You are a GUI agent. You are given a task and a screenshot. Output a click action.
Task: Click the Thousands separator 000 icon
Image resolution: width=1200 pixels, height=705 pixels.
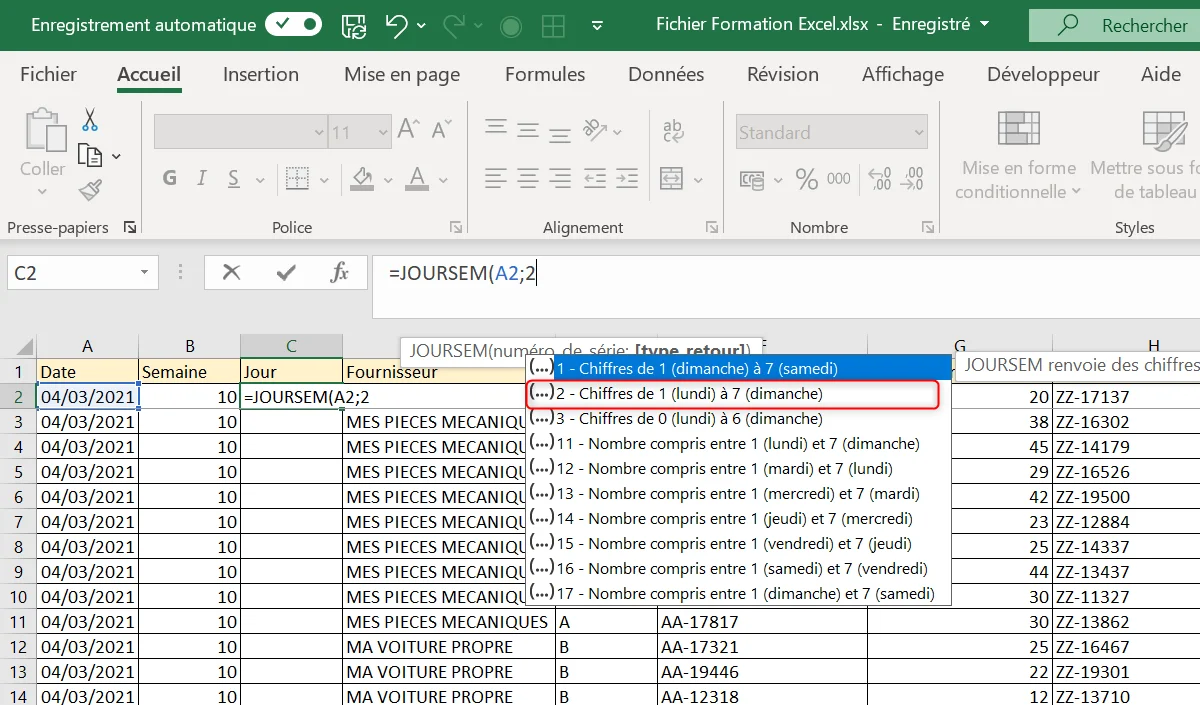point(839,179)
